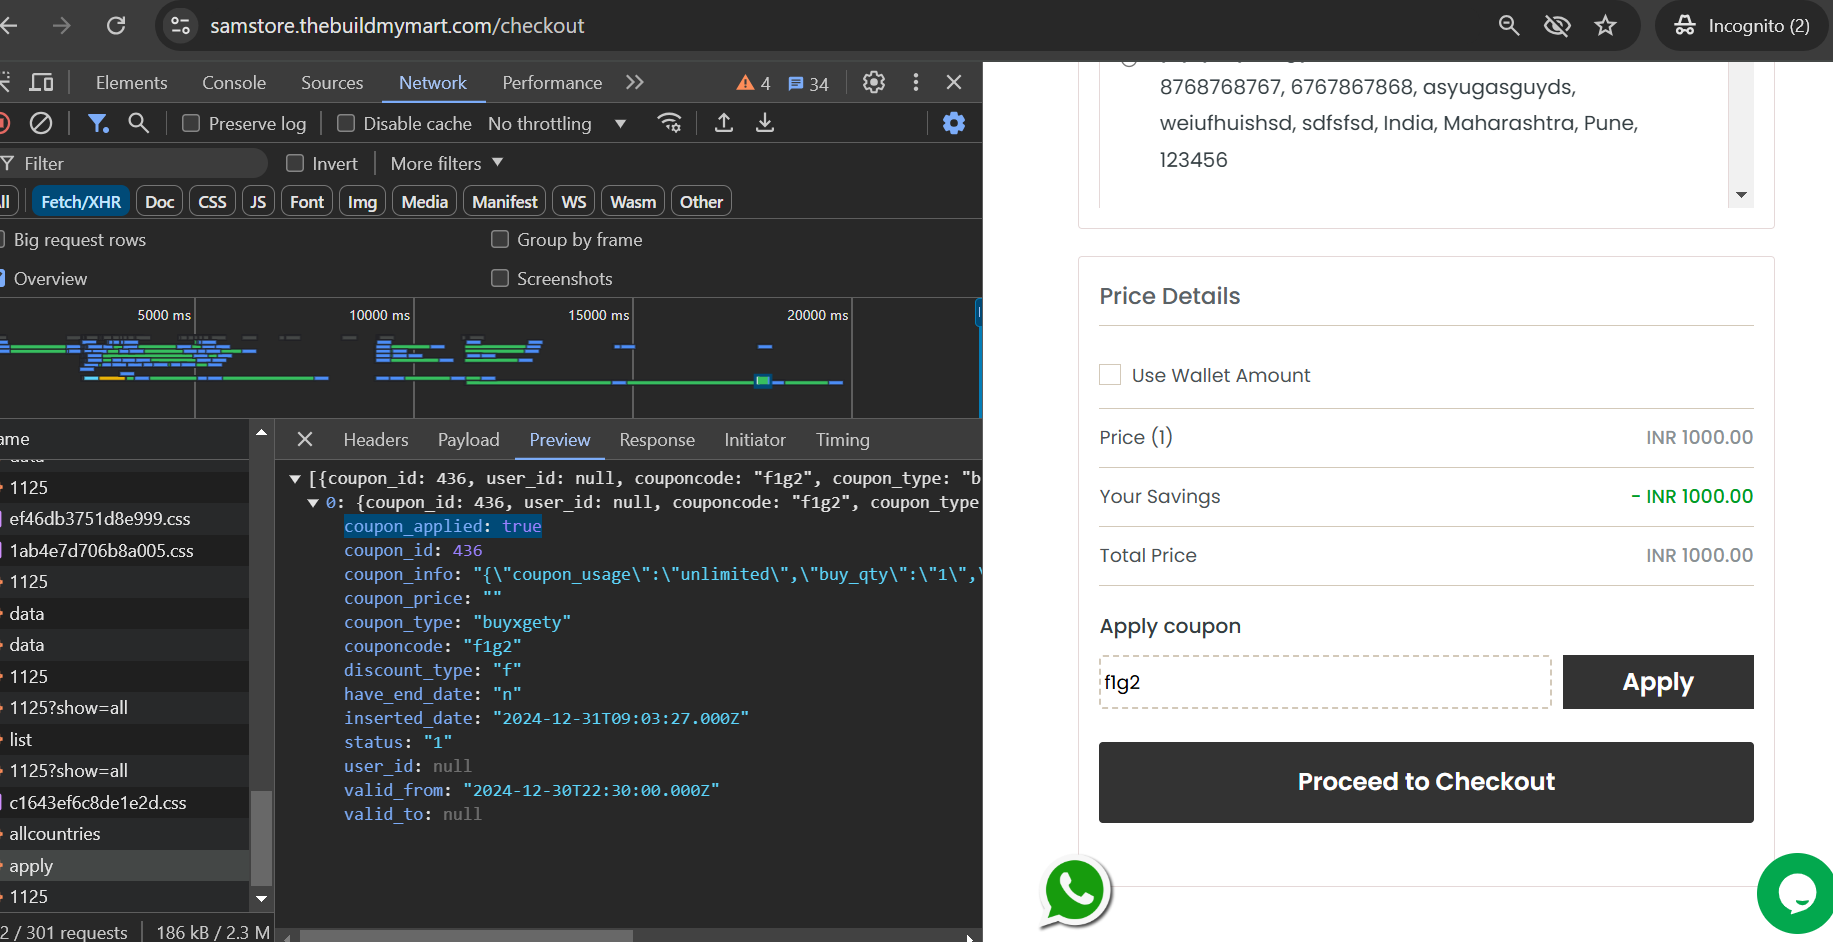Enable Group by frame checkbox
Image resolution: width=1833 pixels, height=942 pixels.
[x=500, y=239]
